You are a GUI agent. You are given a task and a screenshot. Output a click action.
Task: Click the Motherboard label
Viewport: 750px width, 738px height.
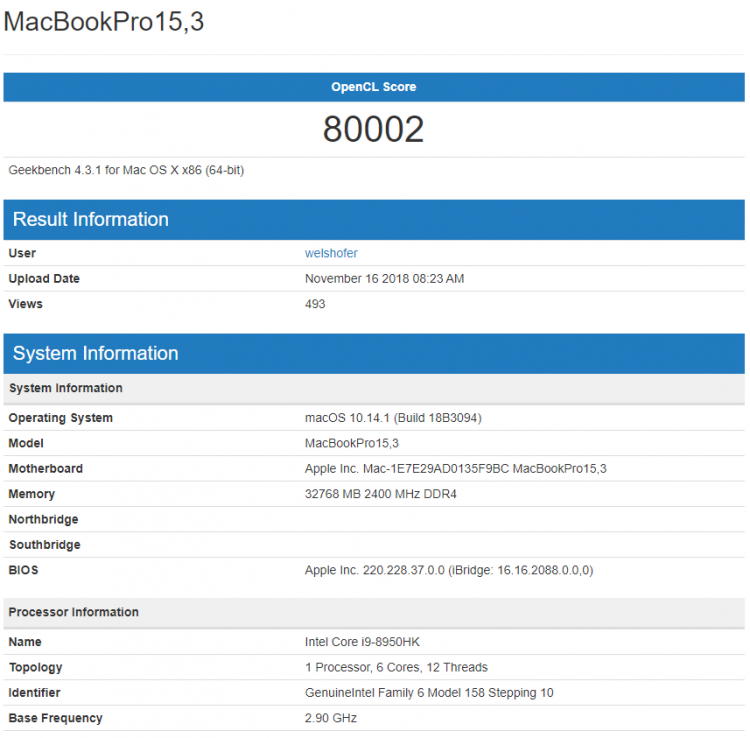(x=45, y=468)
